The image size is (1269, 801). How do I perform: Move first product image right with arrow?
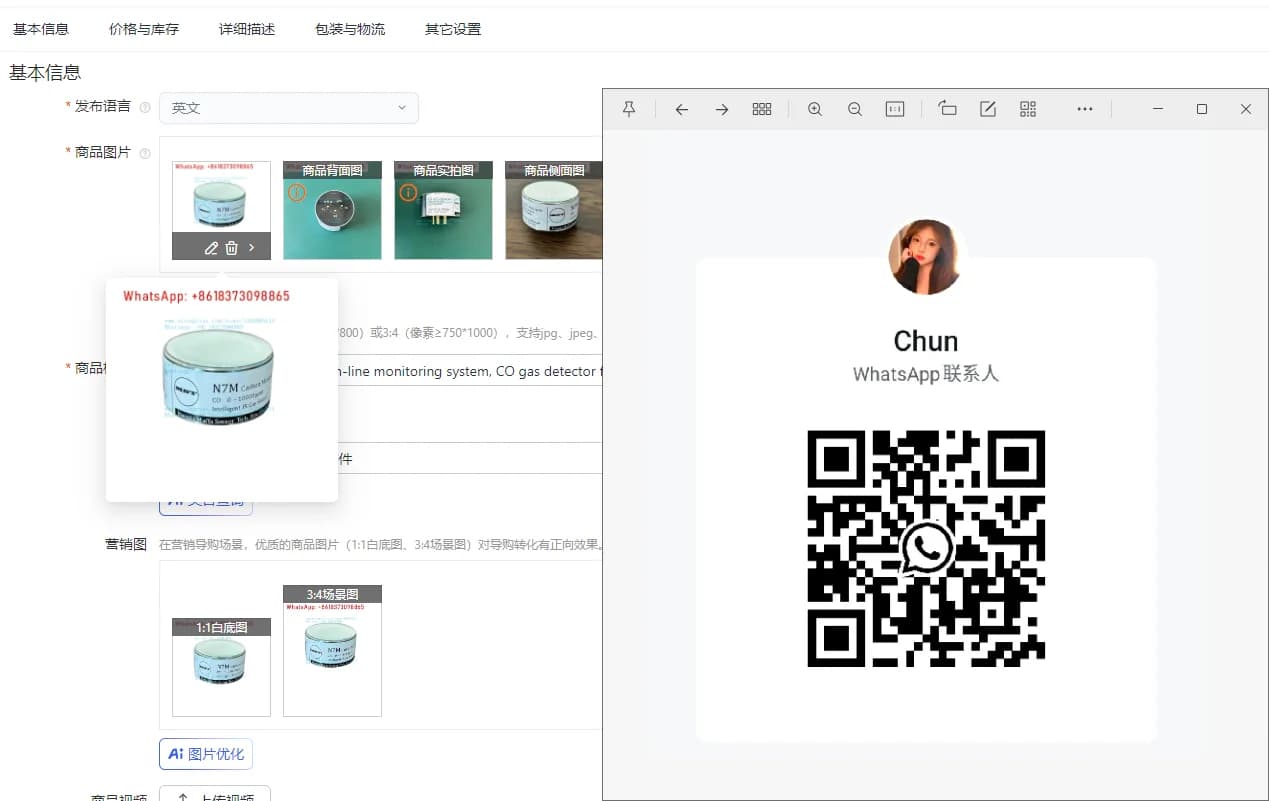point(252,247)
